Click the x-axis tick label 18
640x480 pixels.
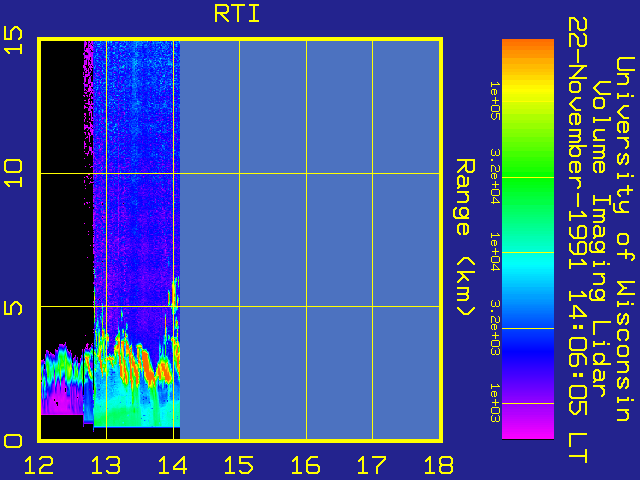439,465
